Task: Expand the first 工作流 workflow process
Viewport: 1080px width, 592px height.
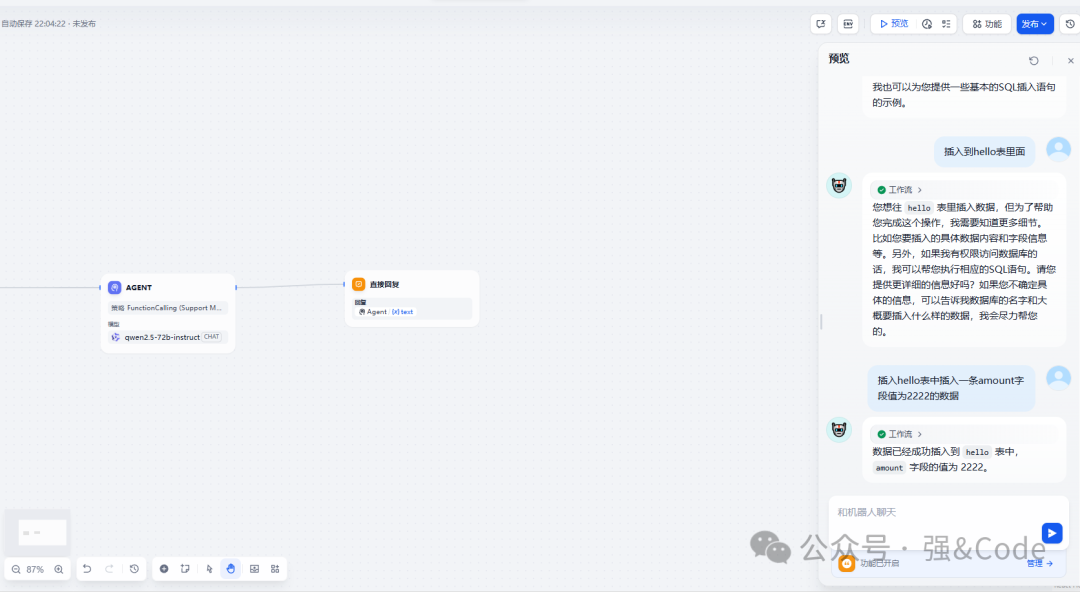Action: (x=900, y=190)
